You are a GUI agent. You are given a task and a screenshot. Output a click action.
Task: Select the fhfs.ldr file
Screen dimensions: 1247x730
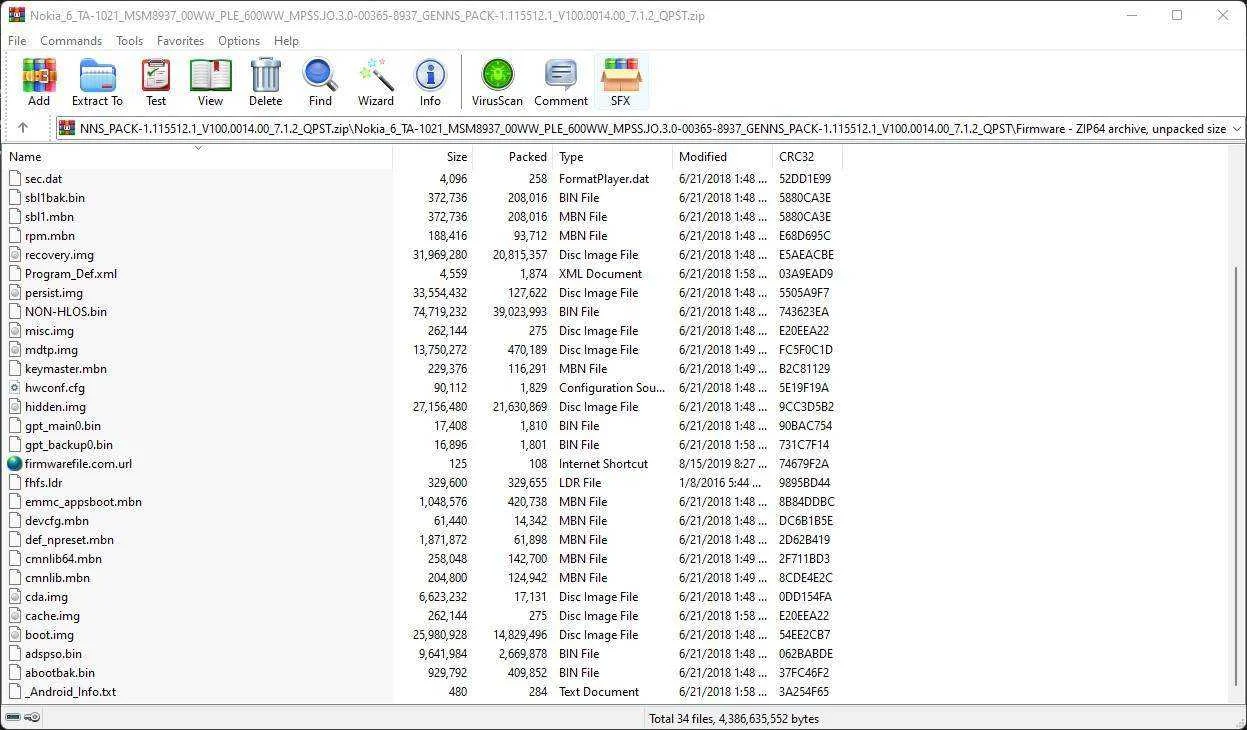[x=43, y=483]
